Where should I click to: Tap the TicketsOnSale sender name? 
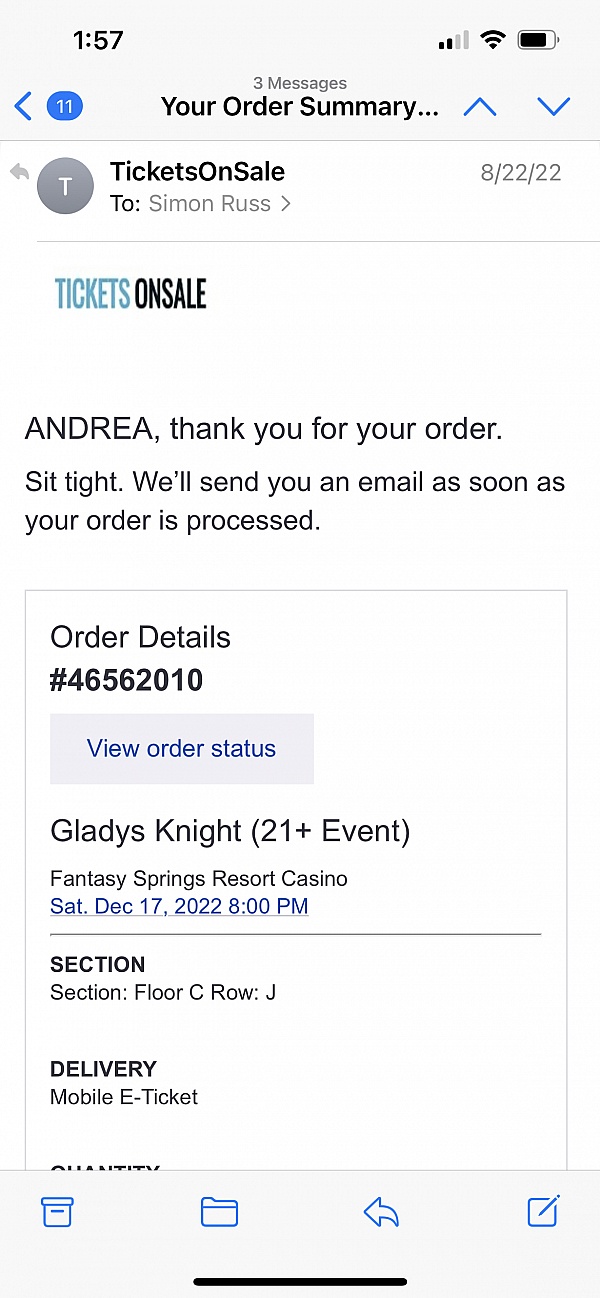(x=197, y=172)
